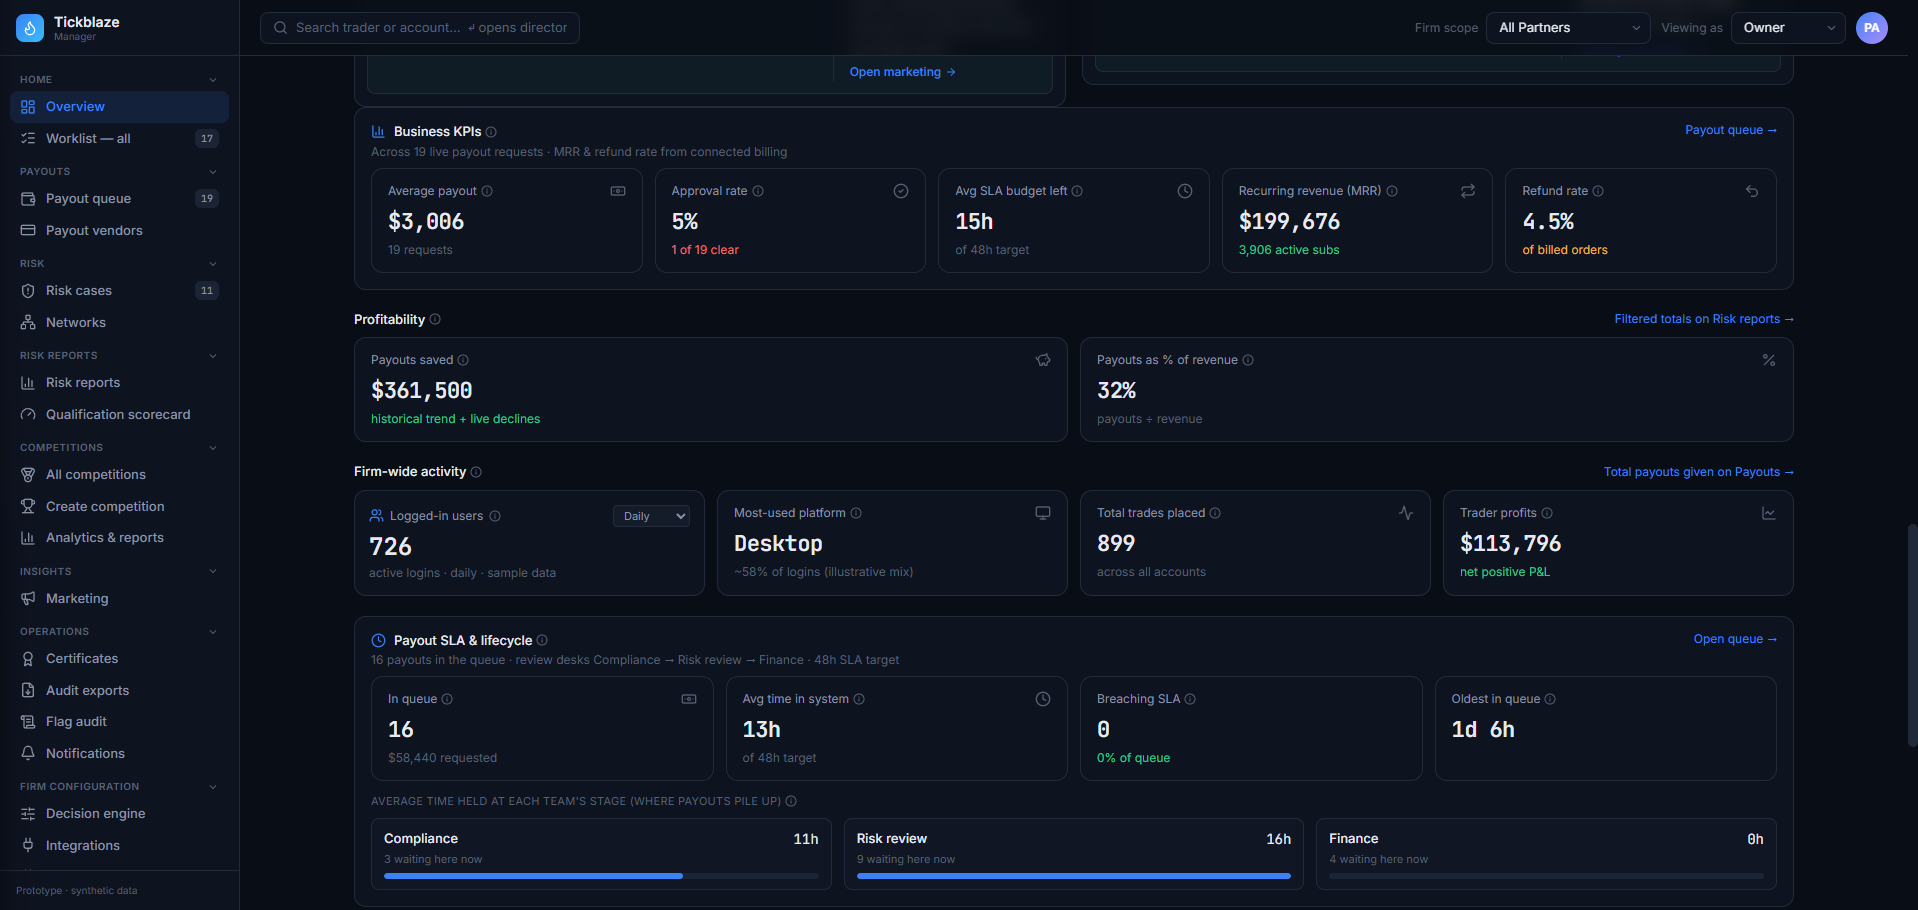The image size is (1918, 910).
Task: Click the $361,500 Payouts saved value
Action: pyautogui.click(x=421, y=391)
